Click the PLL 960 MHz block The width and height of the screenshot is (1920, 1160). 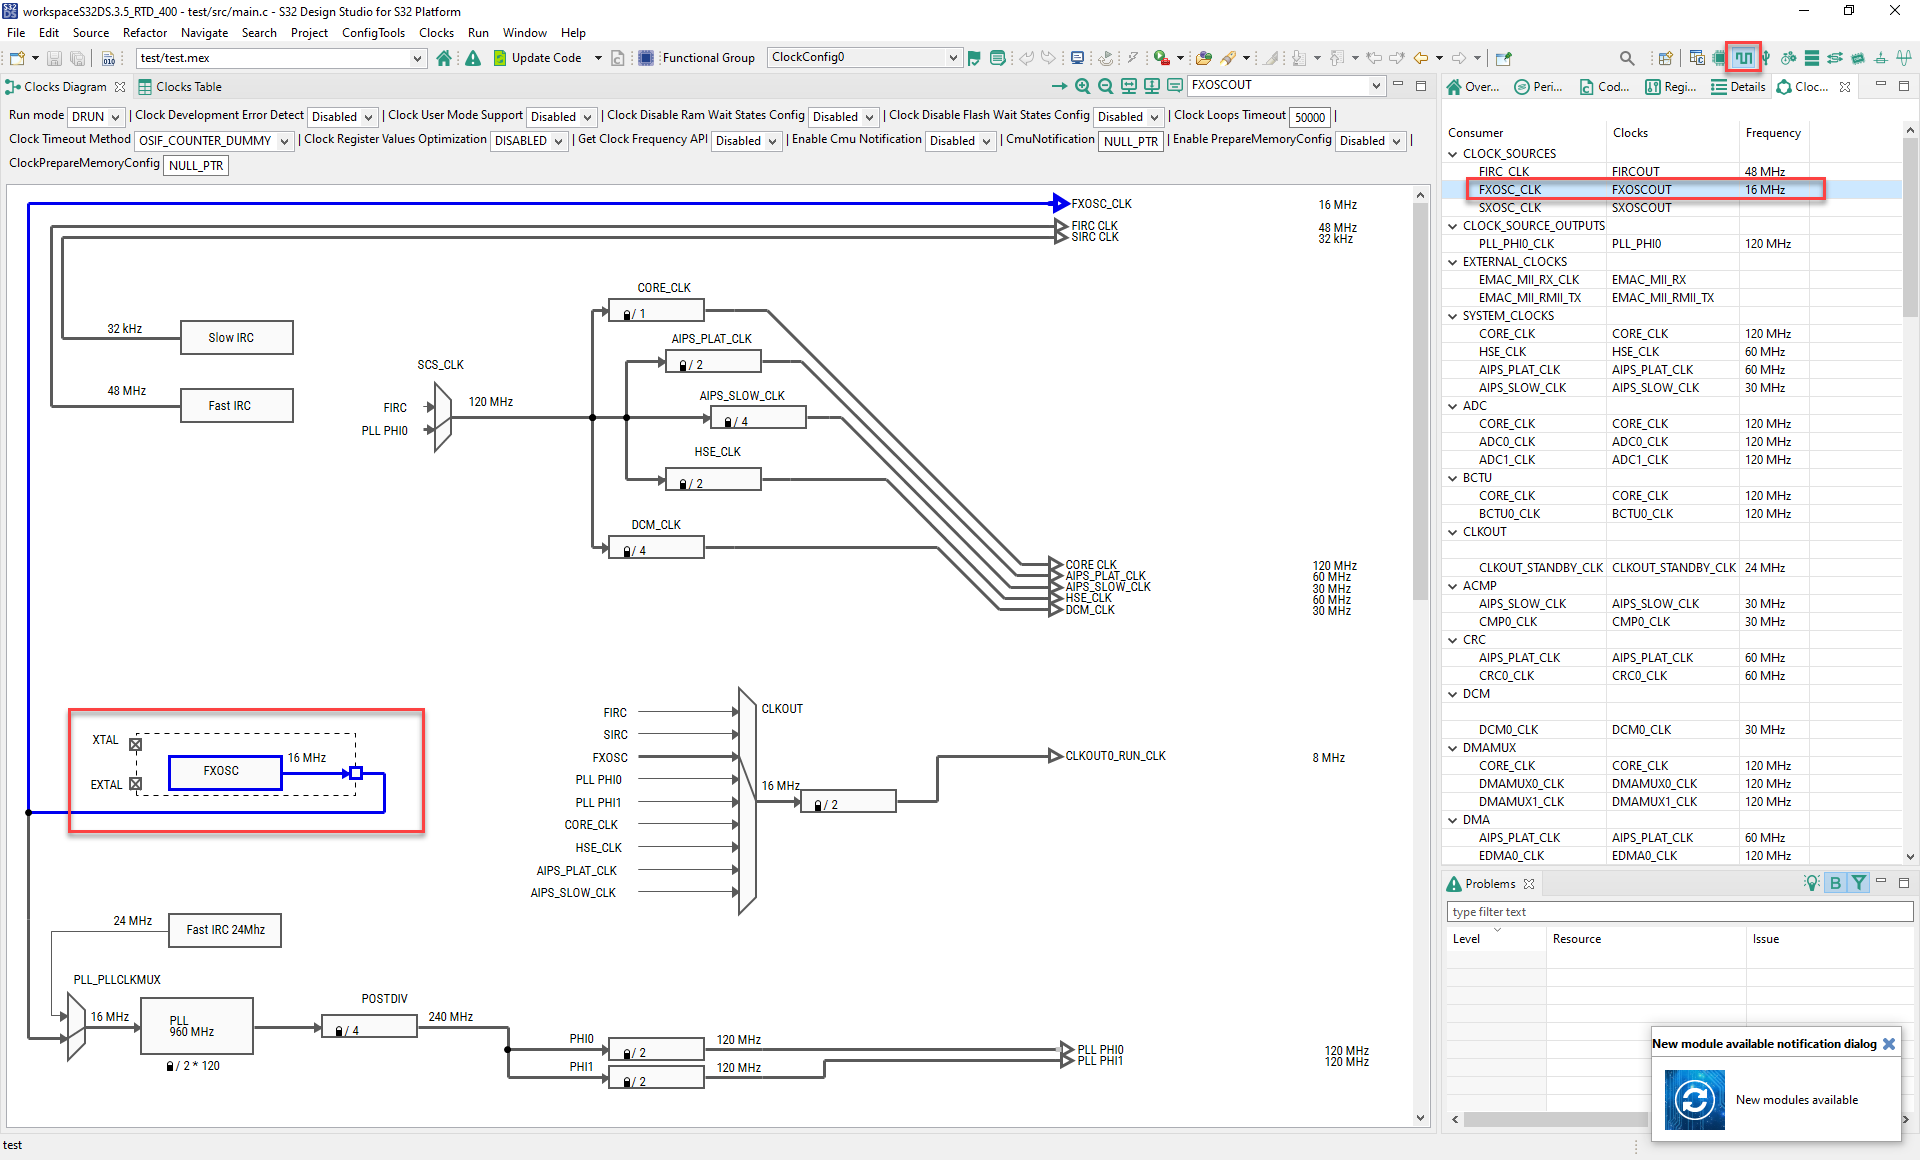pos(197,1026)
